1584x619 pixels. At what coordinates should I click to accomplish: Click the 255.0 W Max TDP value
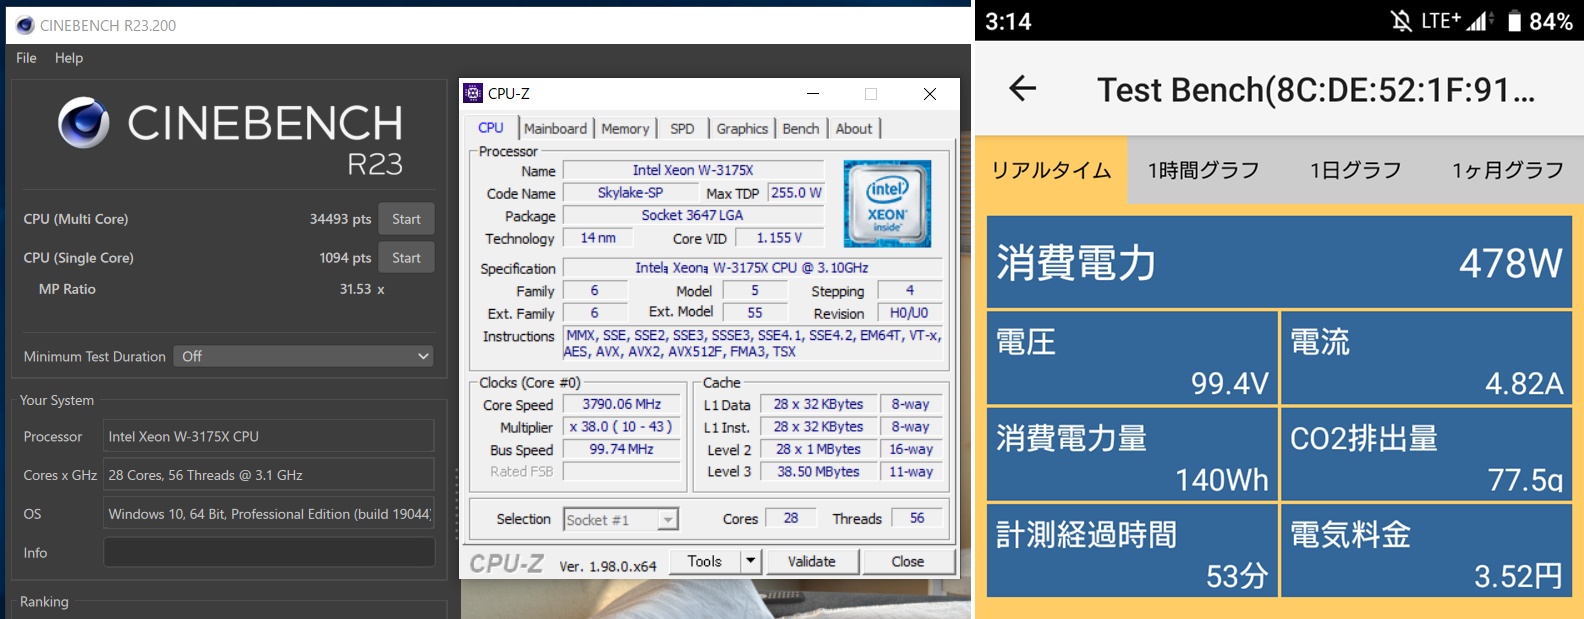coord(796,192)
